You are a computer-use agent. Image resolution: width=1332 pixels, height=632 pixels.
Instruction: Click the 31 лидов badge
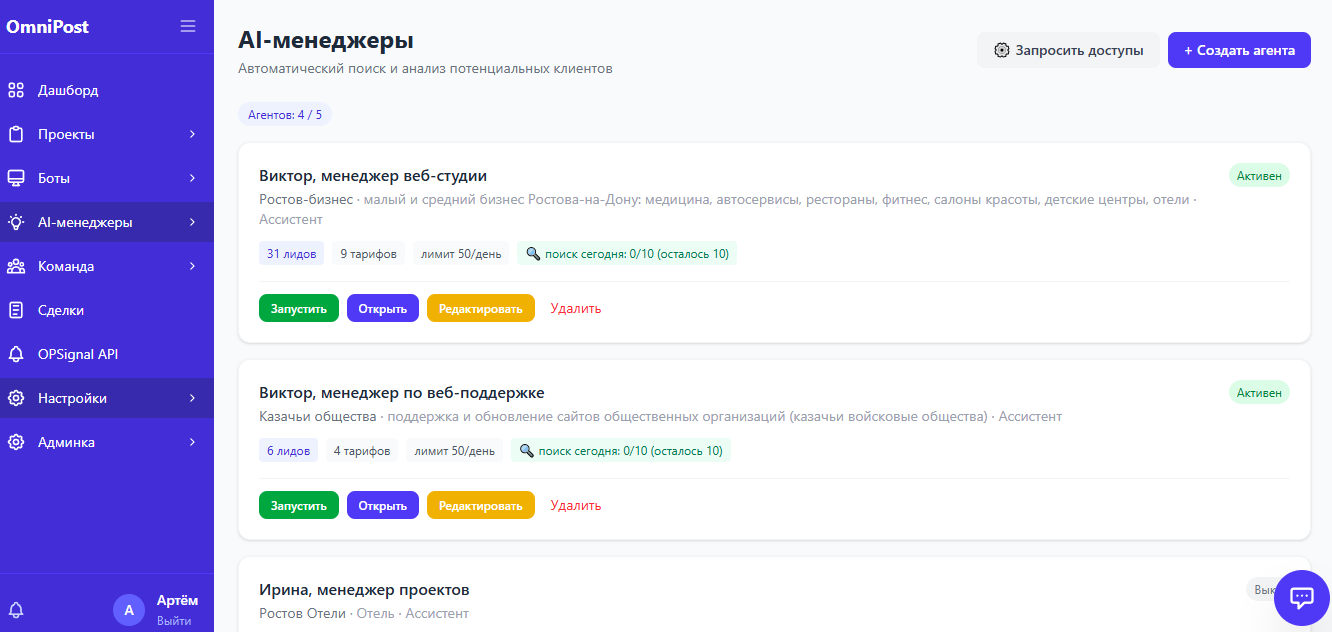pyautogui.click(x=292, y=254)
